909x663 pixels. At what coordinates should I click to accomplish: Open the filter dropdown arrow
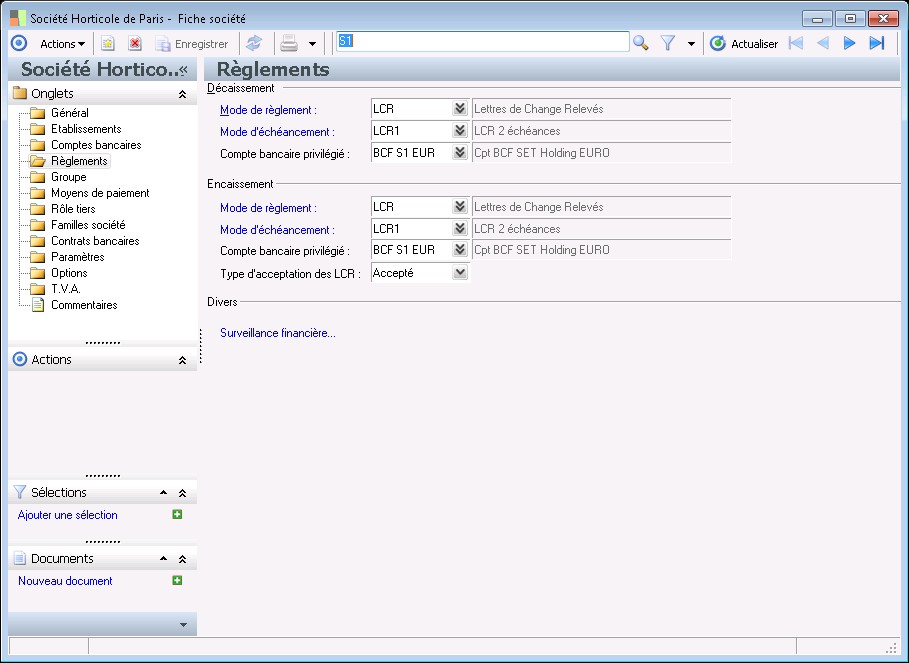click(x=691, y=44)
